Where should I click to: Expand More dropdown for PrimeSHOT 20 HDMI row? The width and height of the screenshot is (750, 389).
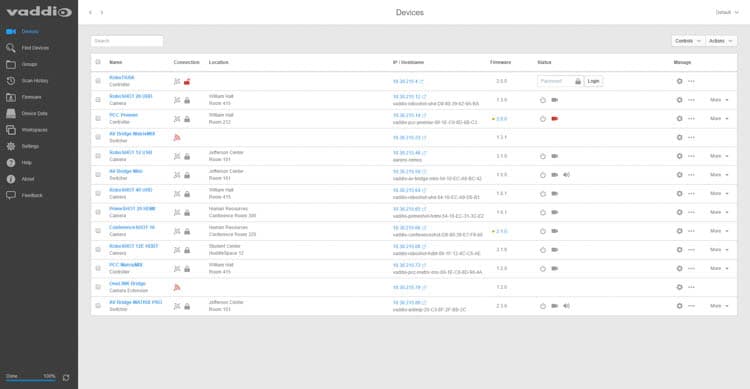[719, 212]
